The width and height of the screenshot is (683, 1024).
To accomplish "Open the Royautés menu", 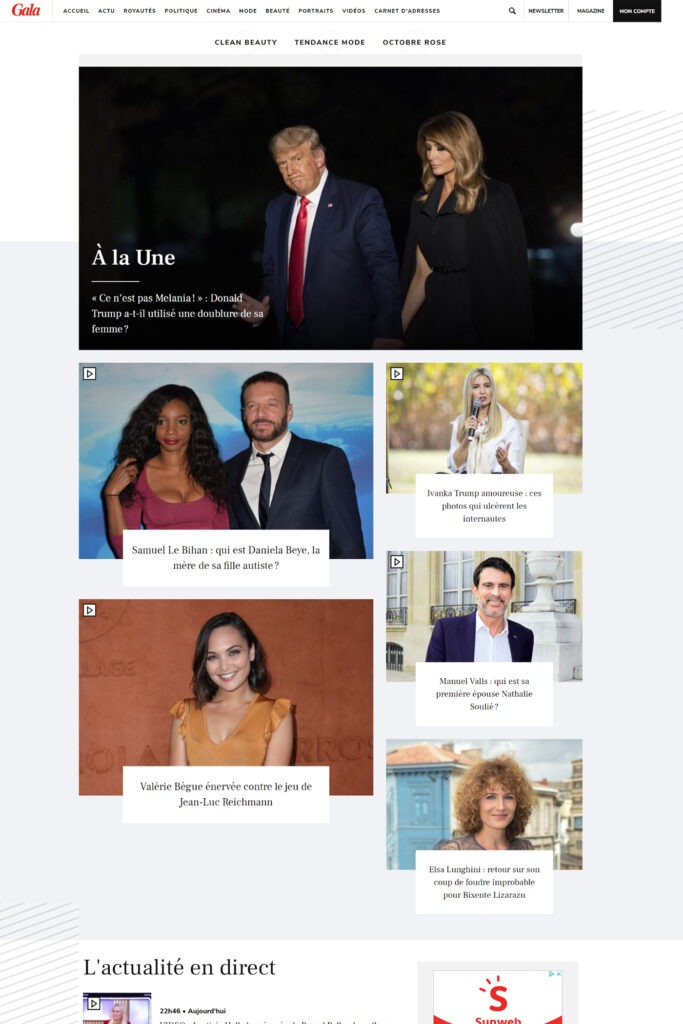I will click(x=140, y=11).
